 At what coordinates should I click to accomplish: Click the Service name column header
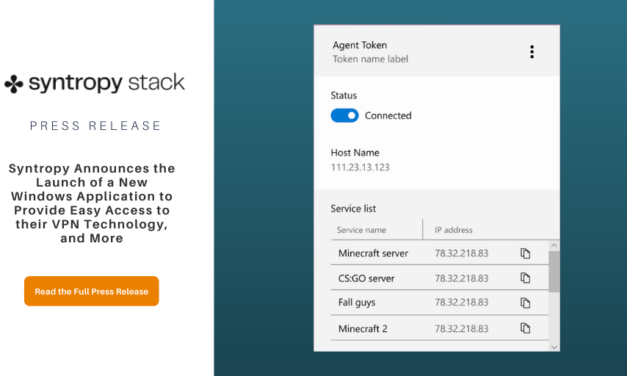[x=361, y=230]
